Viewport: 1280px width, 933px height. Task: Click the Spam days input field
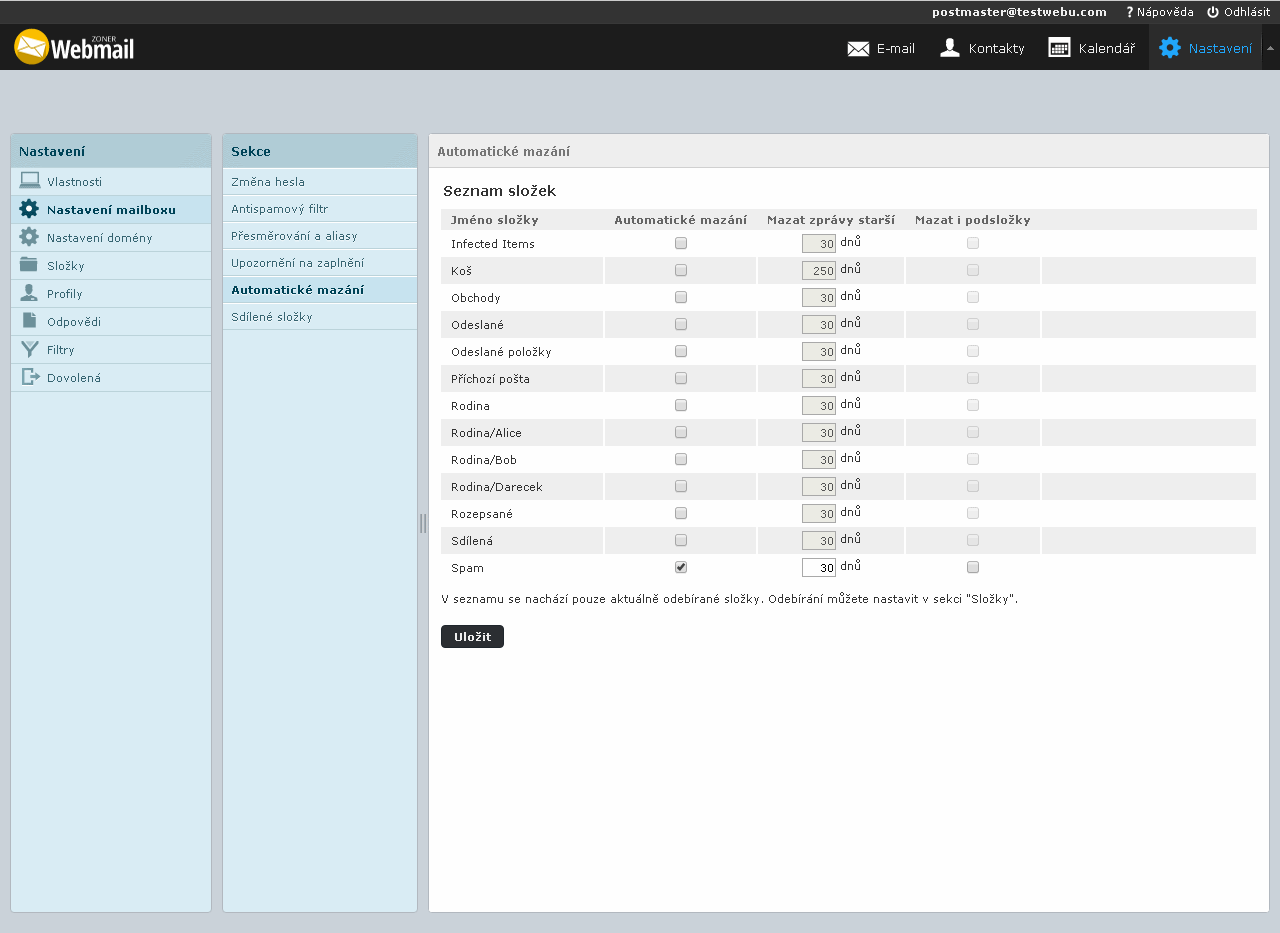[818, 567]
